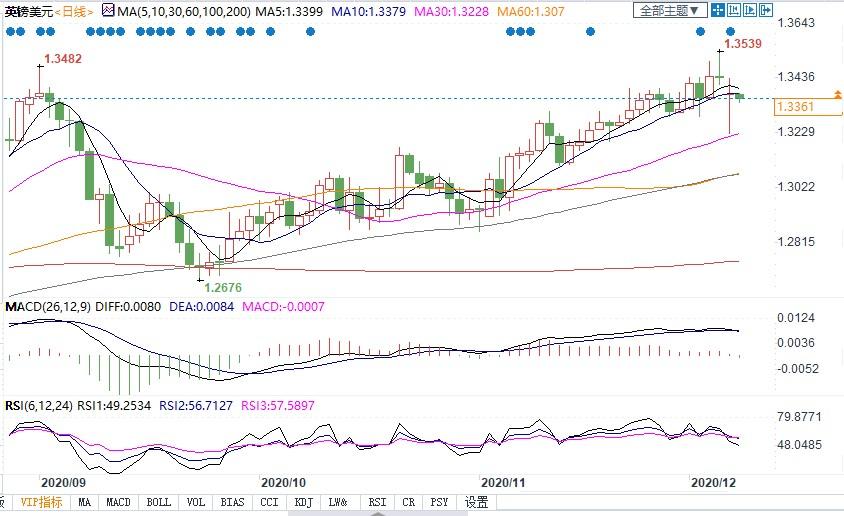Click the MA(5,10,30,60,100,200) parameter label

coord(184,11)
